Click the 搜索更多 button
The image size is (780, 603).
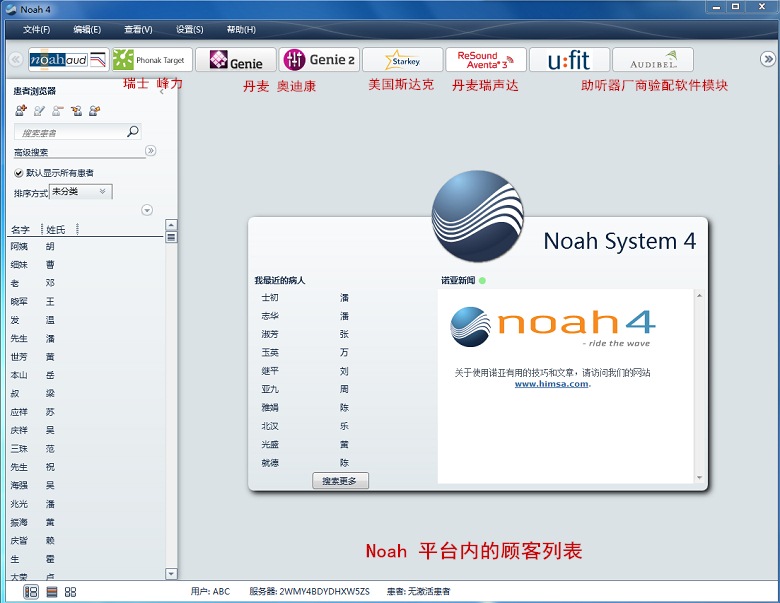point(340,481)
